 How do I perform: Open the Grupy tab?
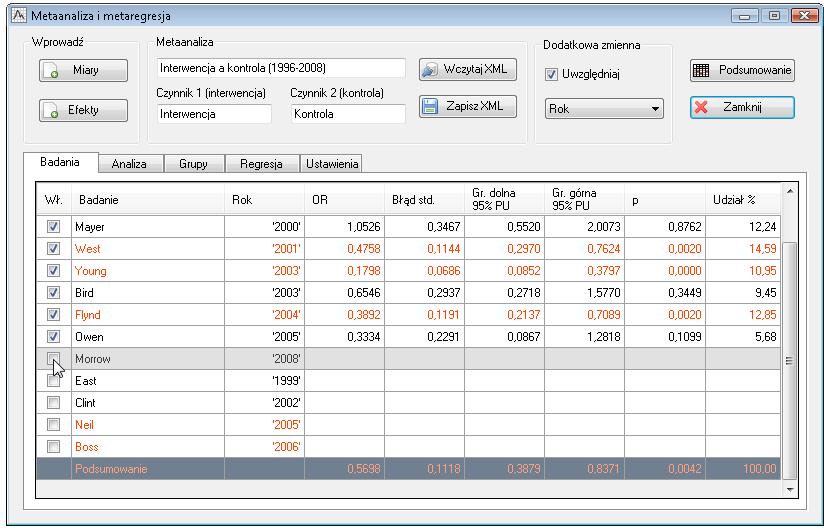click(x=193, y=163)
